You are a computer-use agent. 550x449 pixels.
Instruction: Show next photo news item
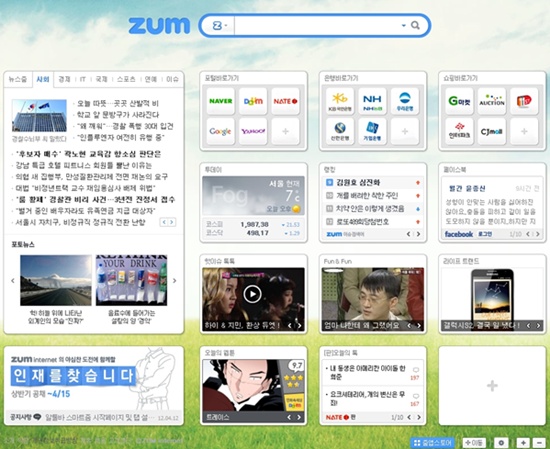point(175,281)
